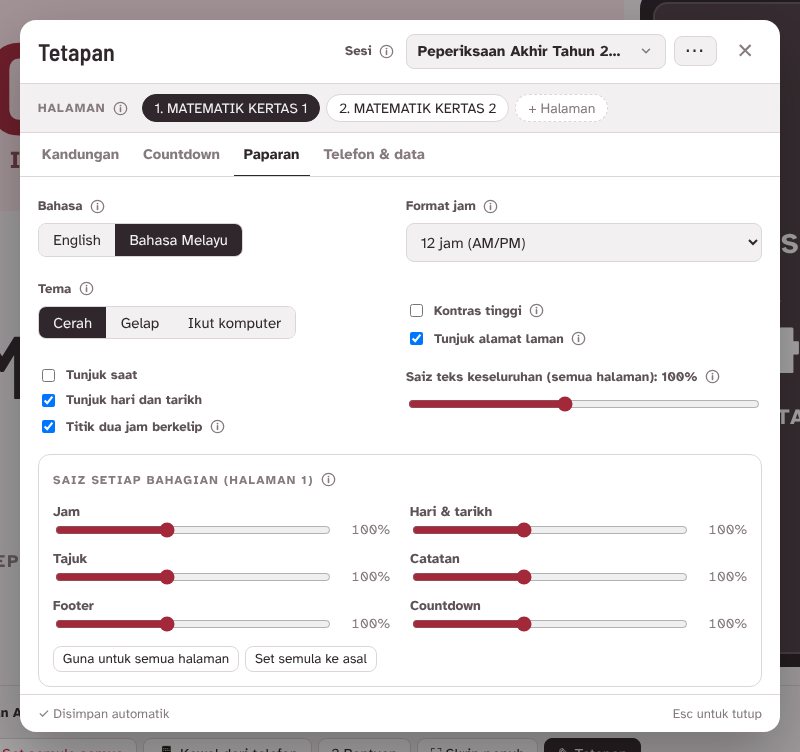Click the Hari & tarikh size slider
This screenshot has width=800, height=752.
coord(549,530)
